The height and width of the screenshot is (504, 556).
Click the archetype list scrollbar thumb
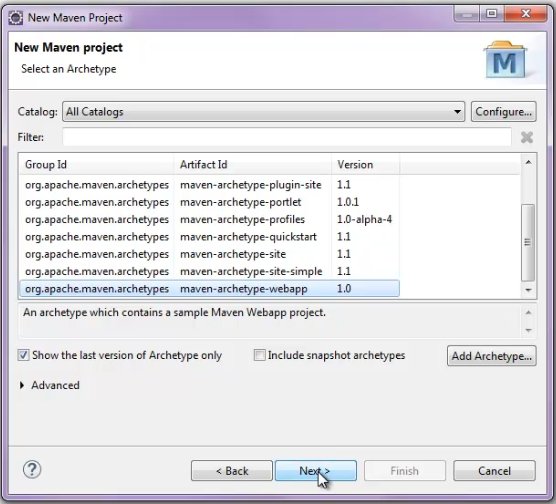(x=528, y=243)
